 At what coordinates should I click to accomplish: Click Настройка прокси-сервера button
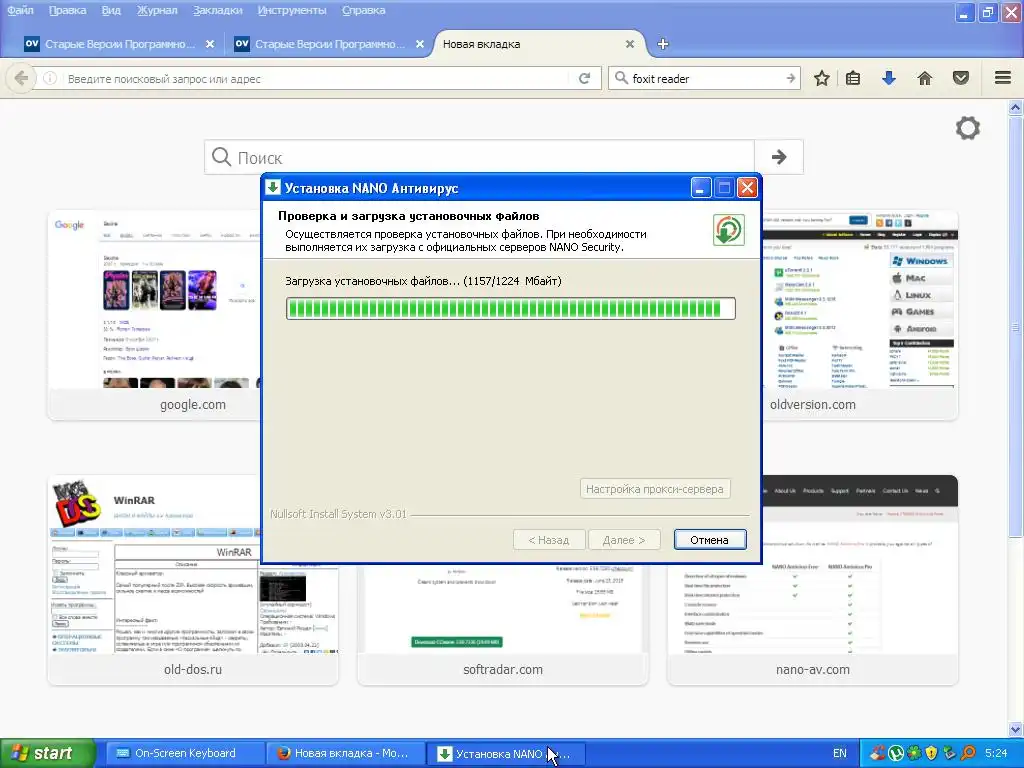pos(654,489)
